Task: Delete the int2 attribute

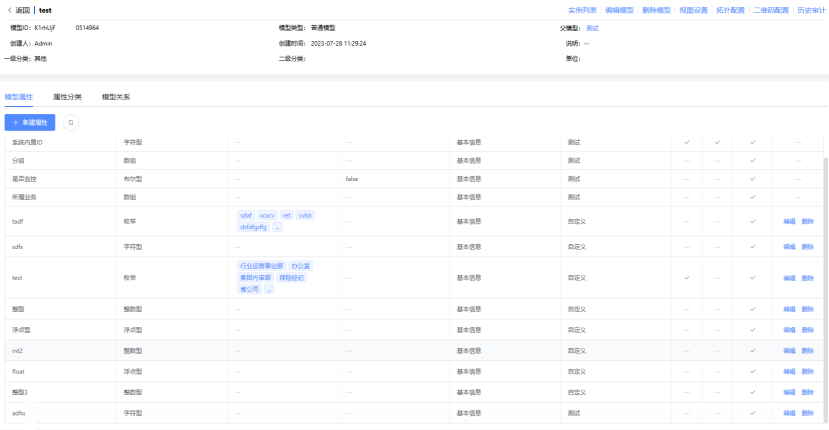Action: tap(807, 351)
